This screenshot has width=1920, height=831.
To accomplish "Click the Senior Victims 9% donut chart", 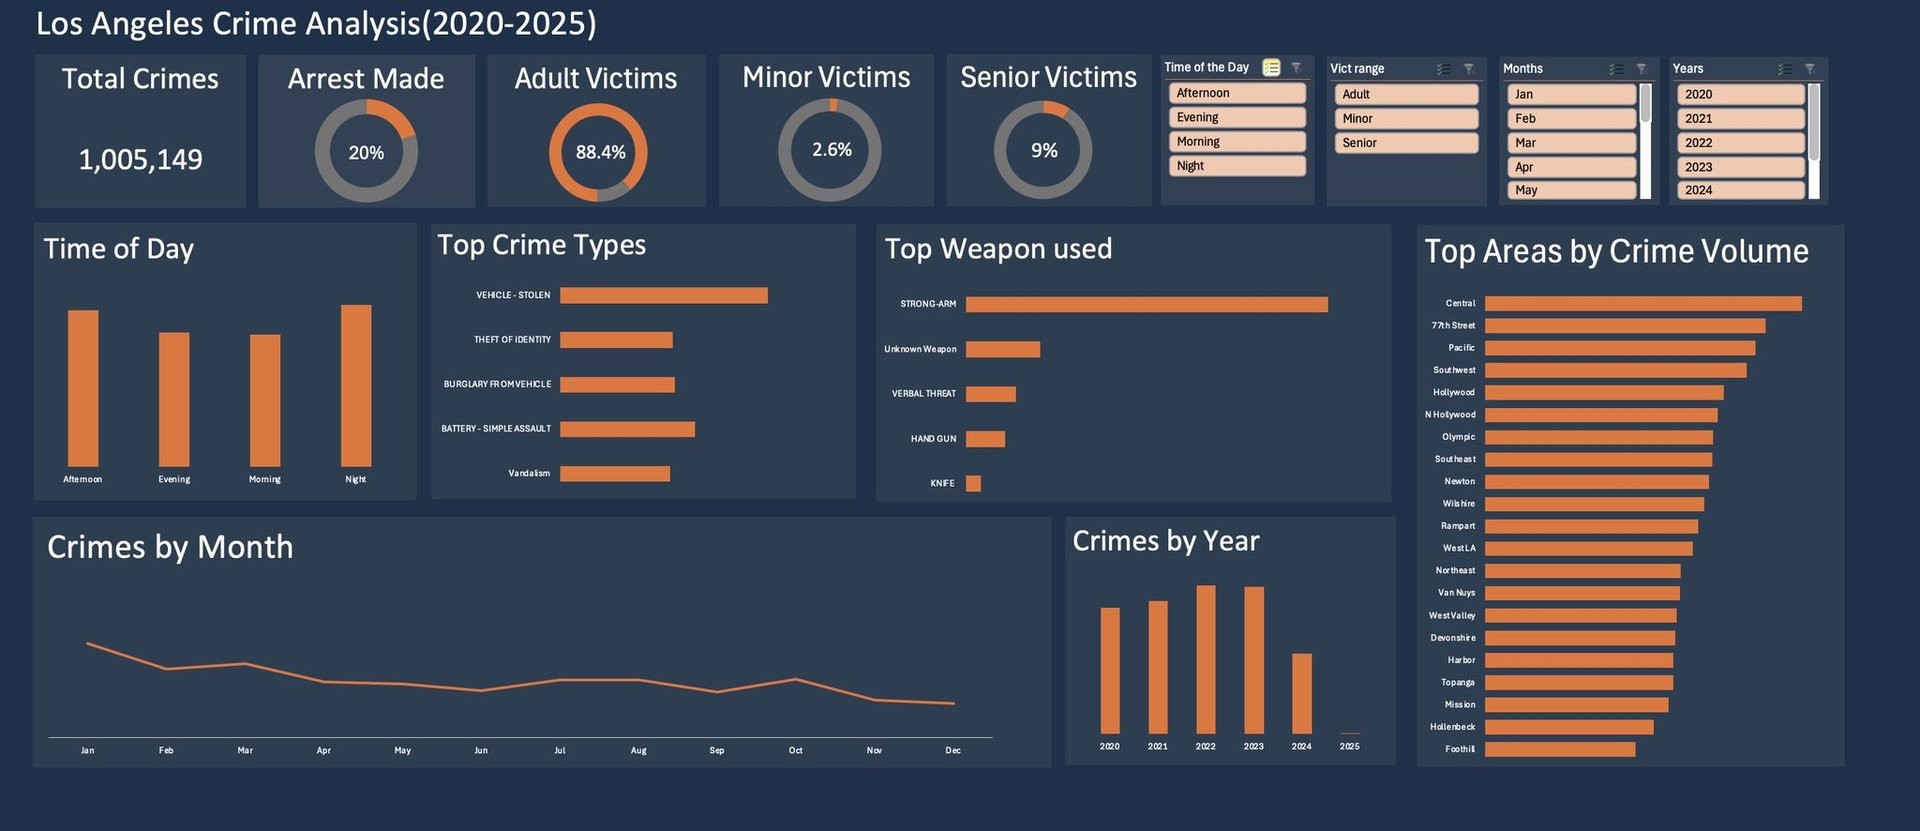I will pyautogui.click(x=1043, y=150).
